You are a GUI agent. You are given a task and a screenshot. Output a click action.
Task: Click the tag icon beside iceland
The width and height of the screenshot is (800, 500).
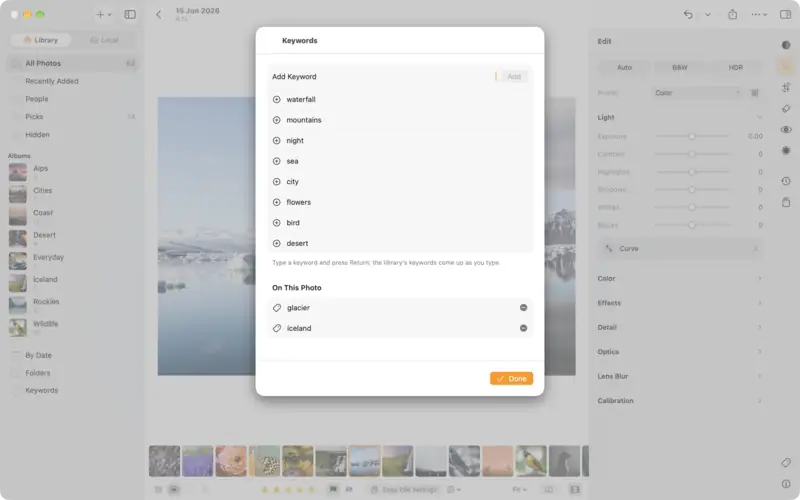click(277, 328)
